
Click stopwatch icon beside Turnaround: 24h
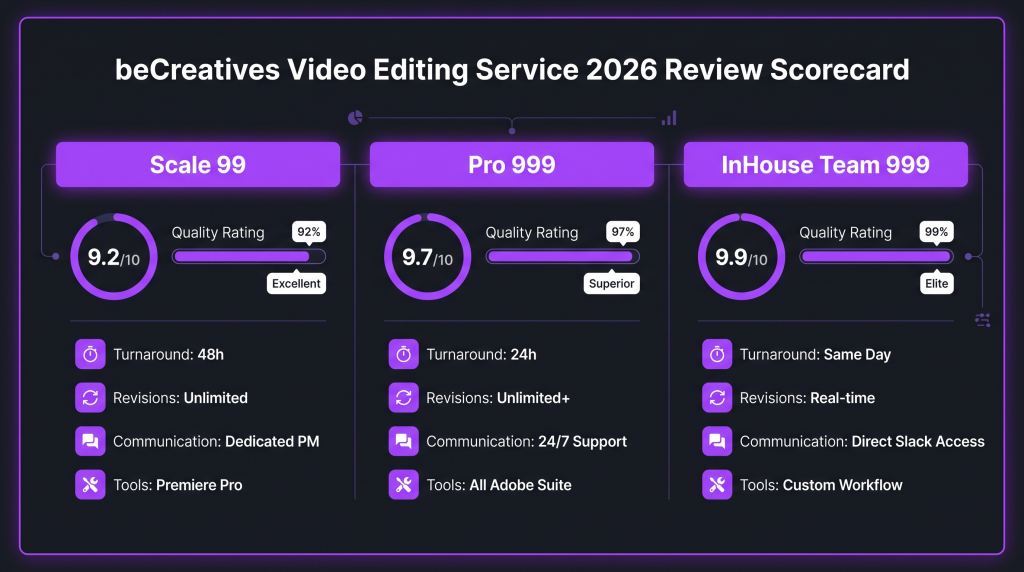coord(404,355)
